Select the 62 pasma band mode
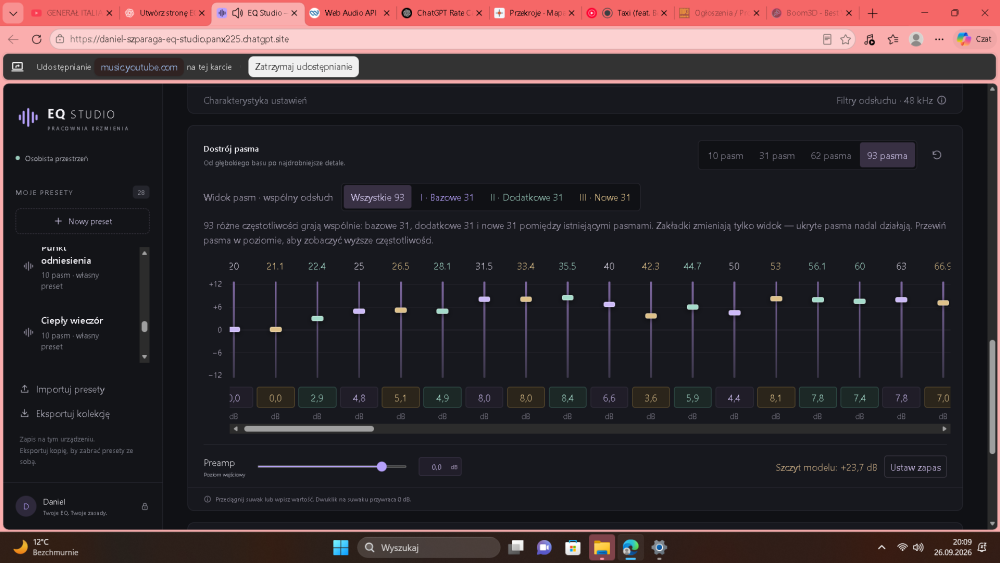The image size is (1000, 563). pos(830,156)
